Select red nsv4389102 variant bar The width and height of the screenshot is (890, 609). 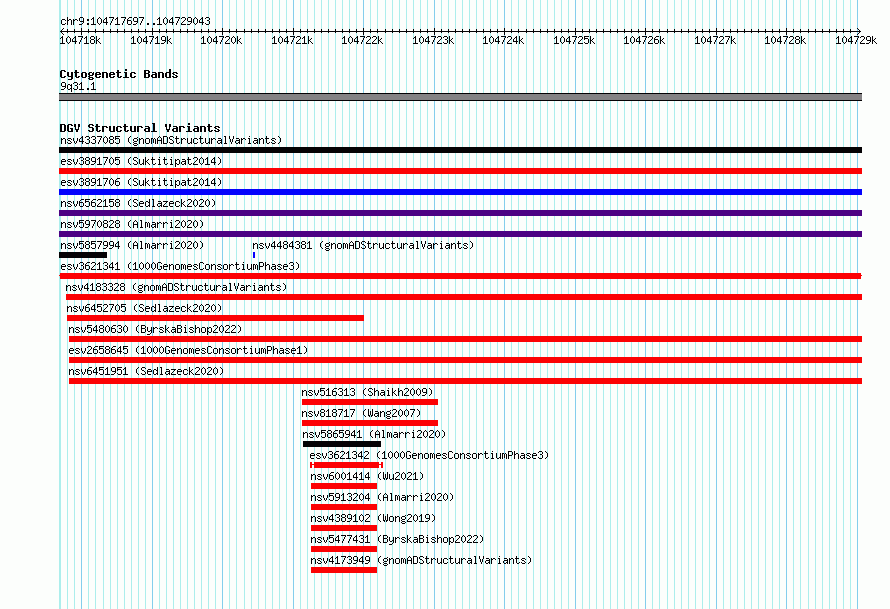click(344, 528)
